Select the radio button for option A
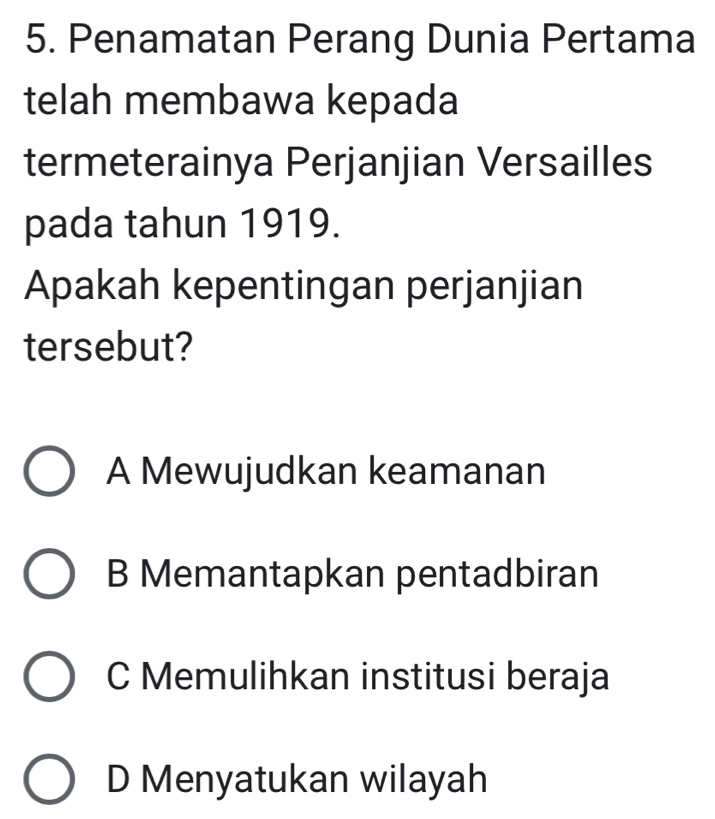 [49, 471]
